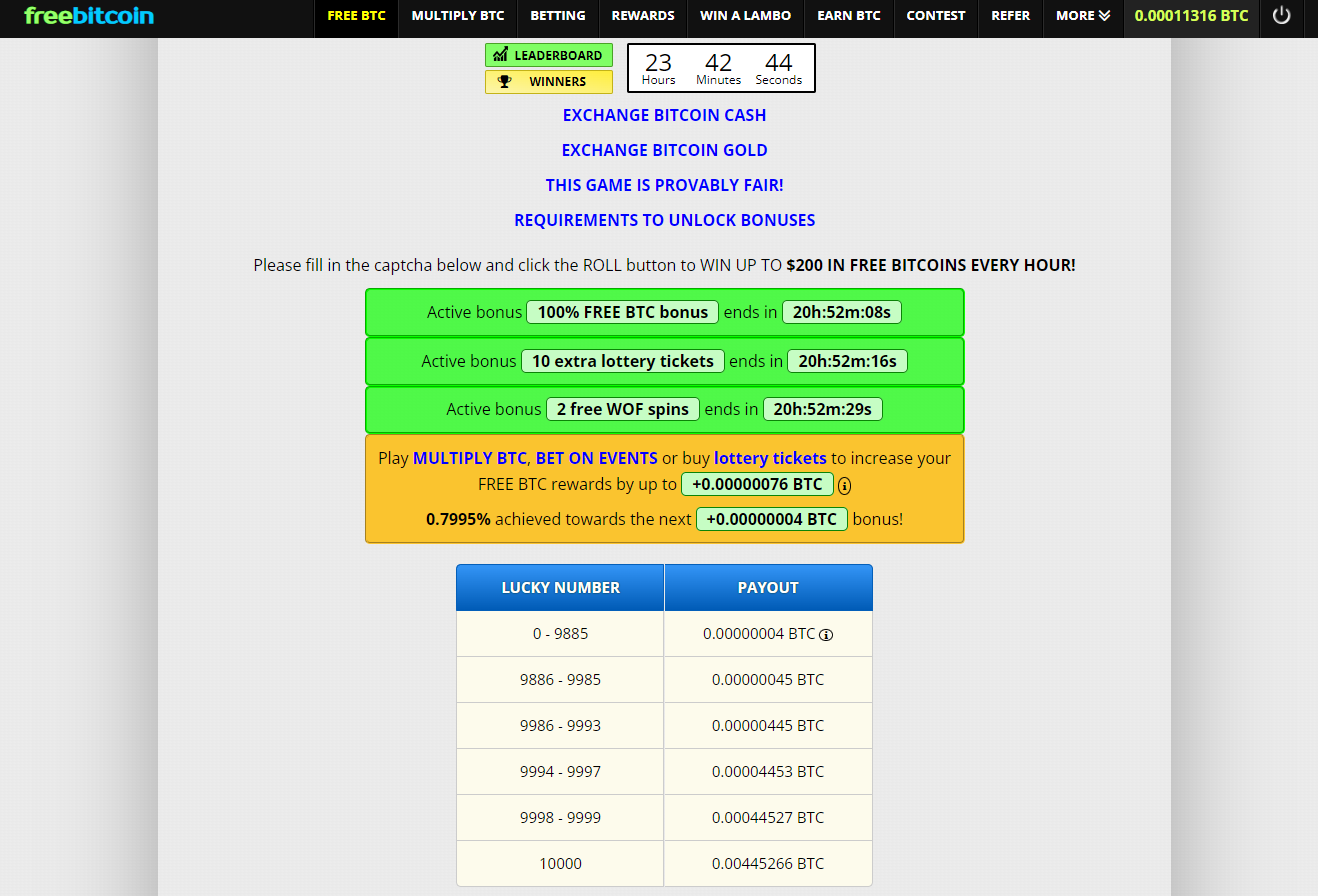Follow the EXCHANGE BITCOIN GOLD link
Screen dimensions: 1318x896
[x=665, y=150]
